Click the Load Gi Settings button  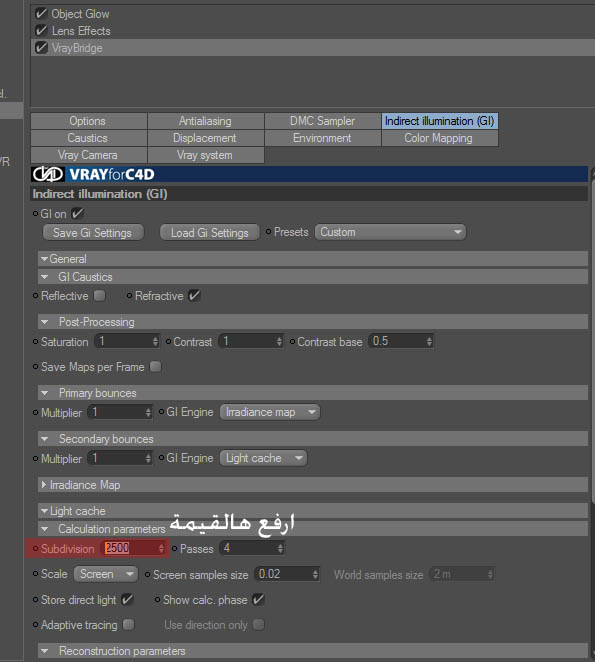[209, 233]
